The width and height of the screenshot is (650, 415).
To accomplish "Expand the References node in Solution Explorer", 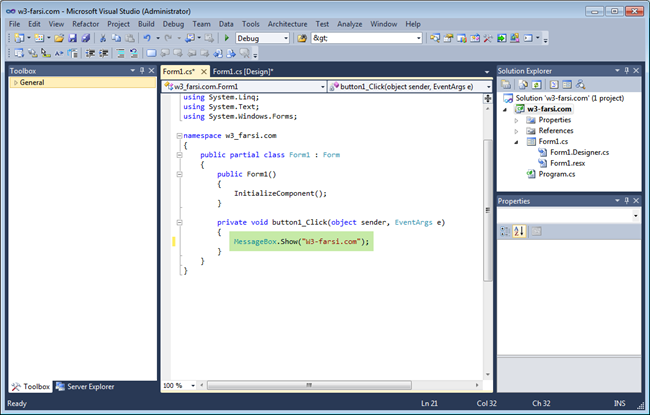I will (516, 131).
